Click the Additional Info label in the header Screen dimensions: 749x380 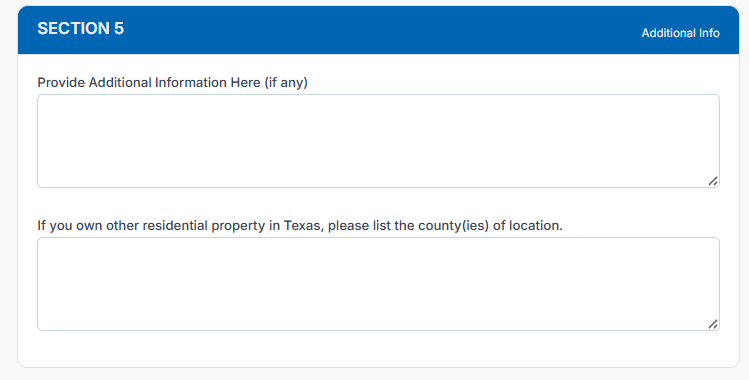[680, 33]
